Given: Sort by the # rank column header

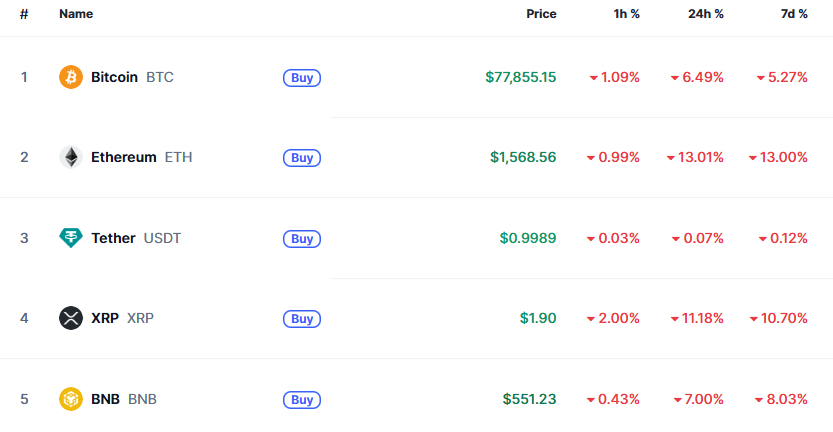Looking at the screenshot, I should coord(24,14).
